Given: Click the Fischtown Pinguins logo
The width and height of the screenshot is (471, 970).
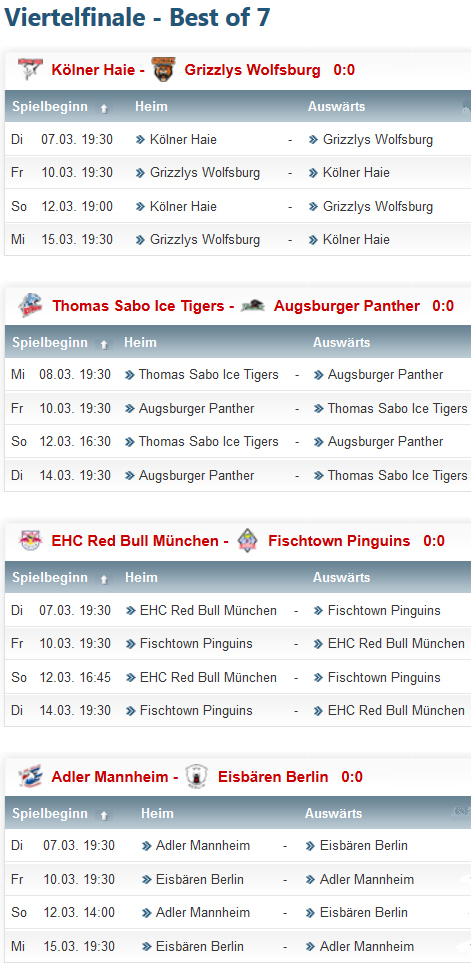Looking at the screenshot, I should [x=248, y=541].
